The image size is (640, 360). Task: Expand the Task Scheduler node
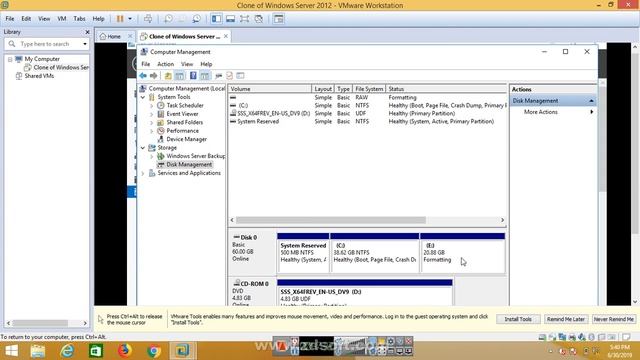[x=151, y=106]
